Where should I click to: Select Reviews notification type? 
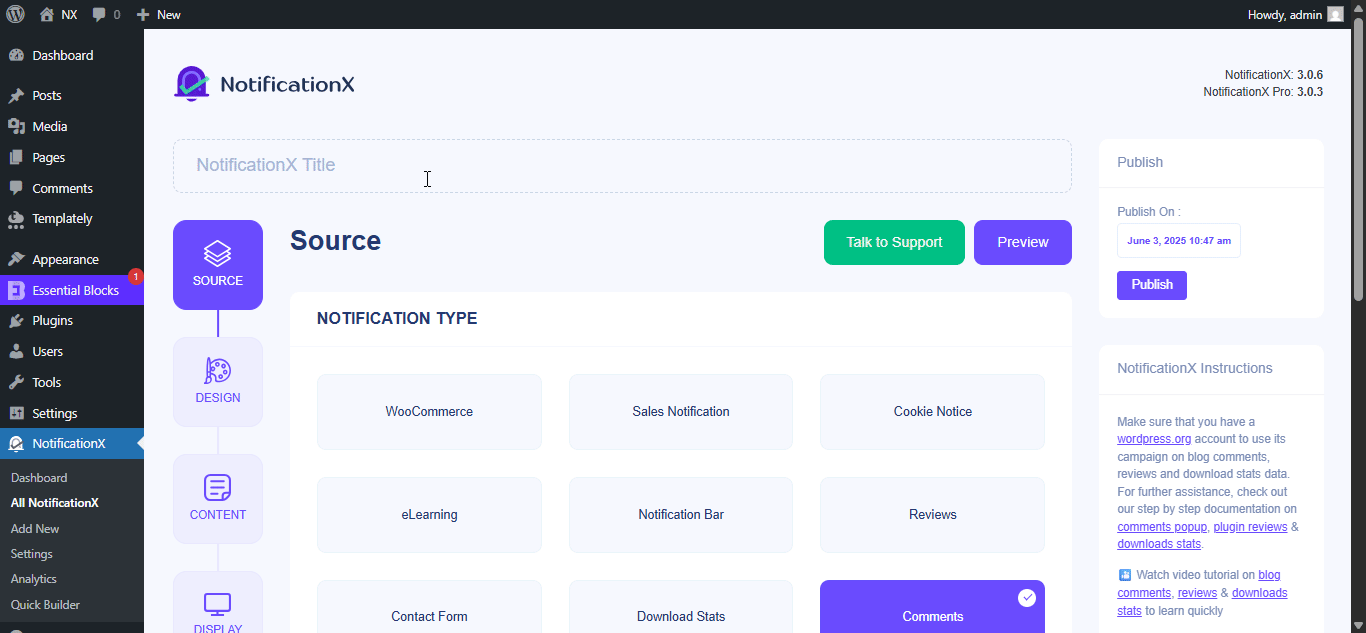(x=933, y=515)
